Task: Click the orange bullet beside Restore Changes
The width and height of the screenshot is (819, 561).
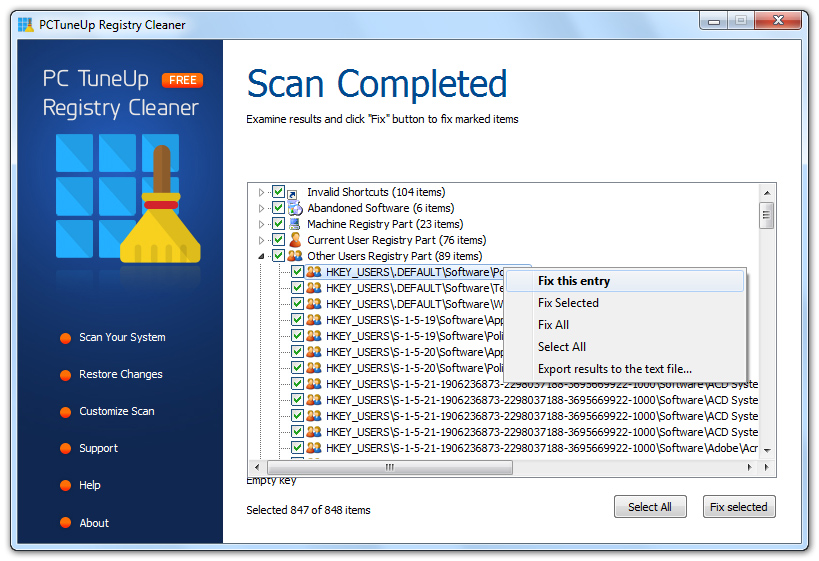Action: (x=65, y=375)
